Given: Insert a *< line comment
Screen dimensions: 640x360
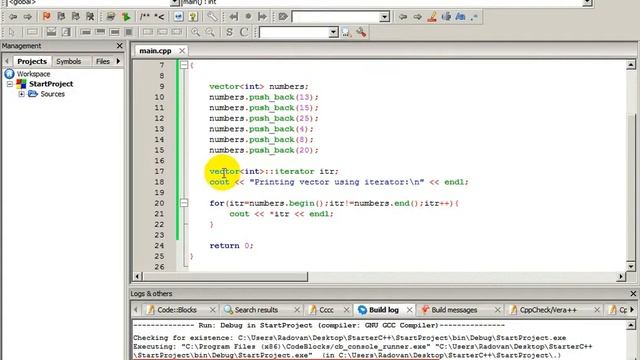Looking at the screenshot, I should pos(159,17).
